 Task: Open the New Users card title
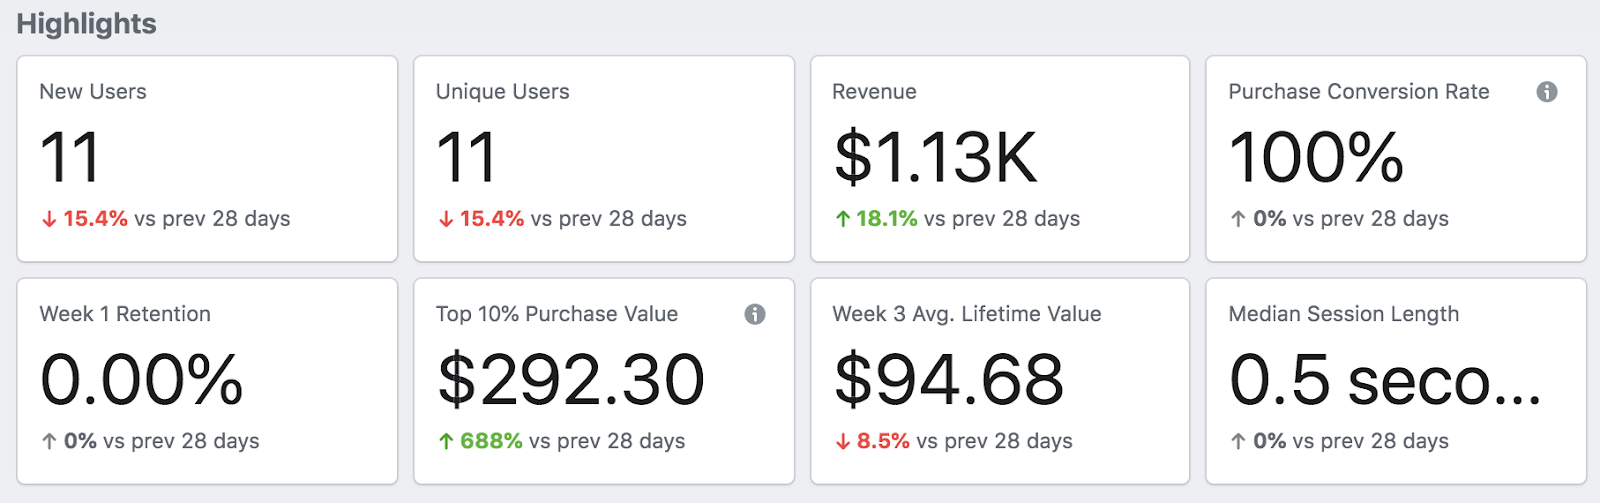point(93,92)
